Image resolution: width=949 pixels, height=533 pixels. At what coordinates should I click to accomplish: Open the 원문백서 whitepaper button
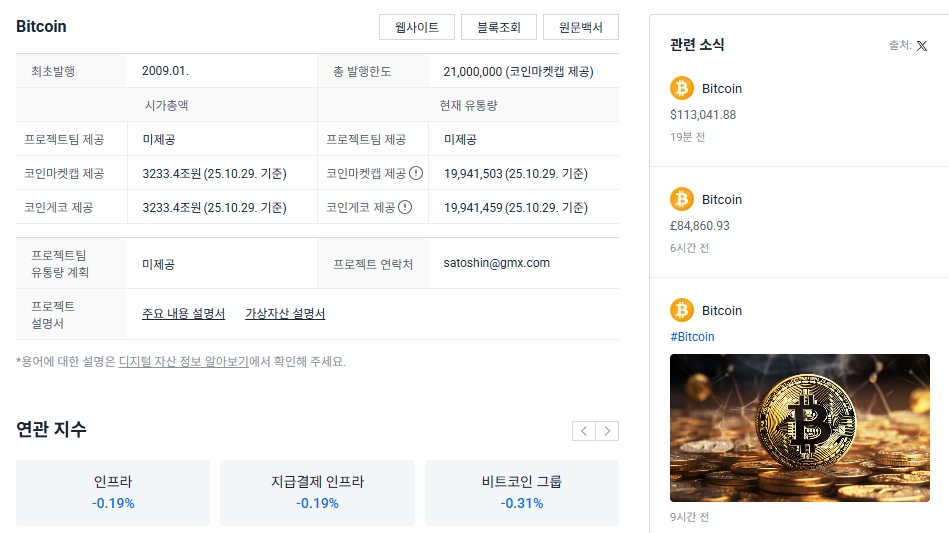tap(580, 27)
